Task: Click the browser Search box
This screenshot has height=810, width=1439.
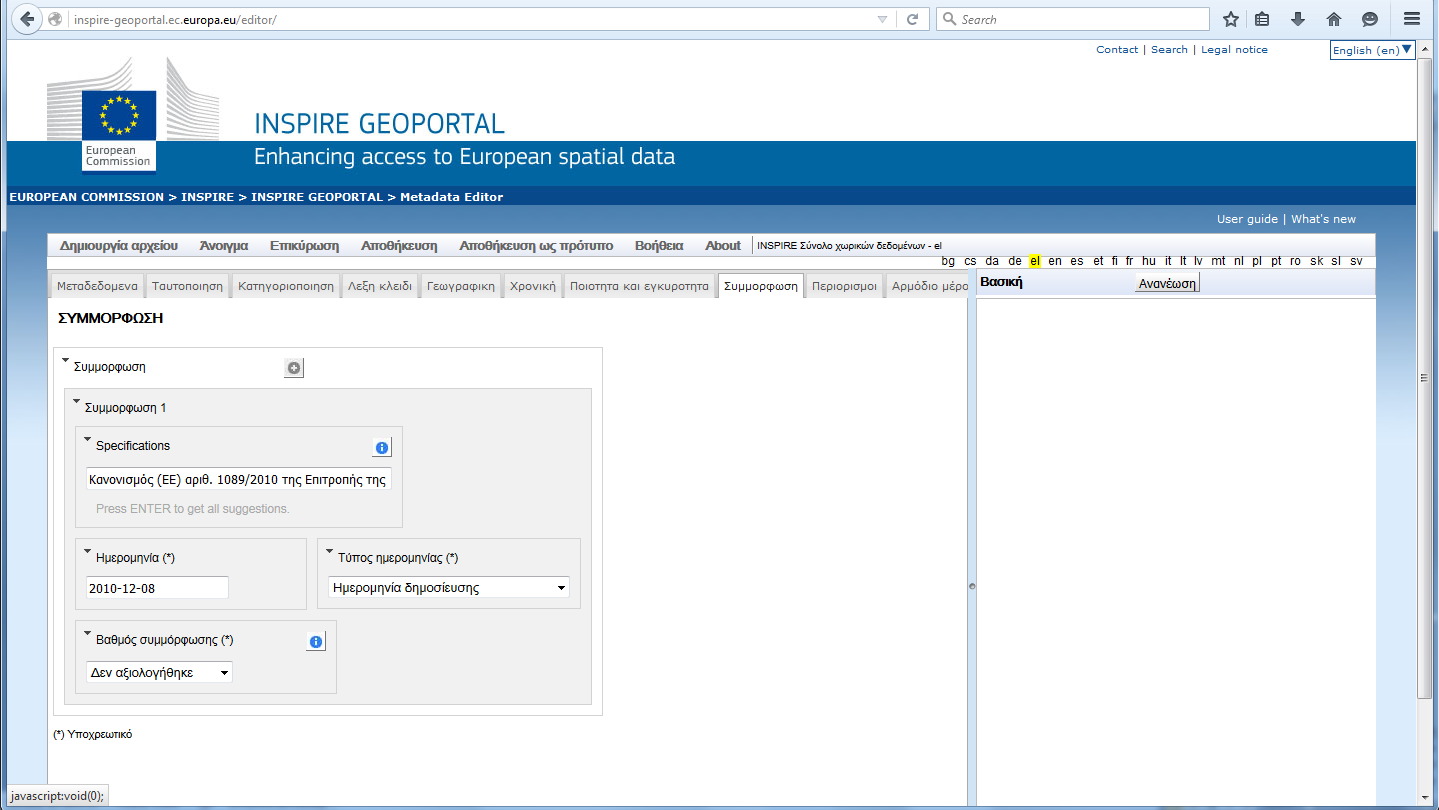Action: point(1072,19)
